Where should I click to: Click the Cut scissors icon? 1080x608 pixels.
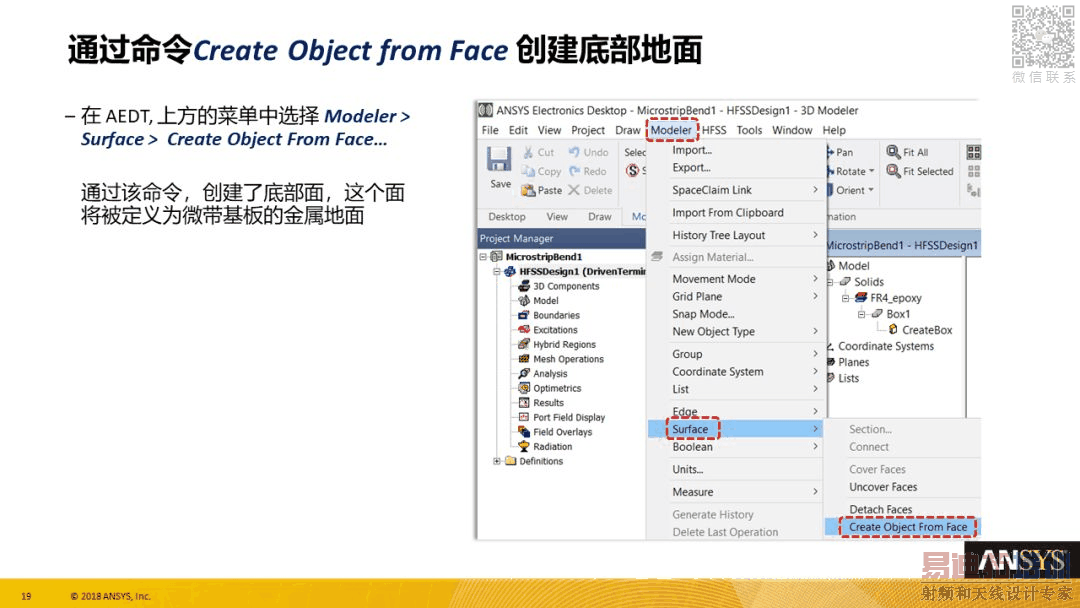(528, 152)
